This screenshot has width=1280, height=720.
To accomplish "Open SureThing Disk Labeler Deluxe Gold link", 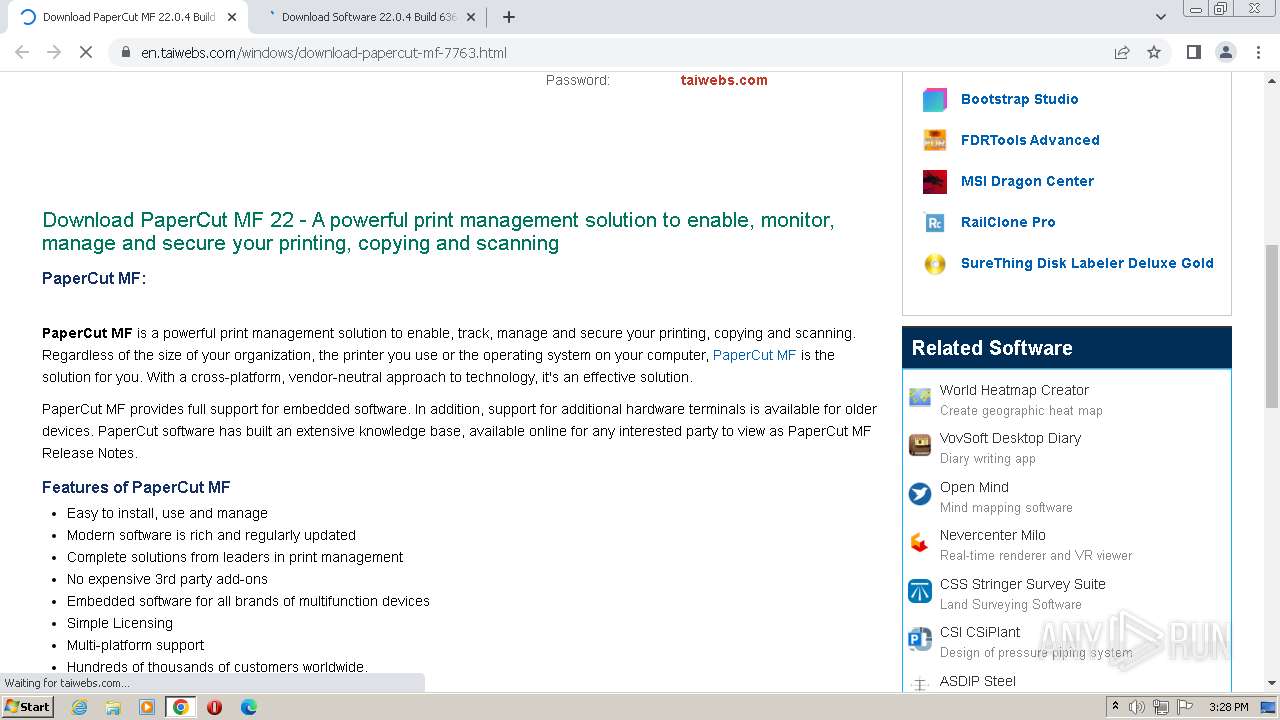I will point(1087,263).
